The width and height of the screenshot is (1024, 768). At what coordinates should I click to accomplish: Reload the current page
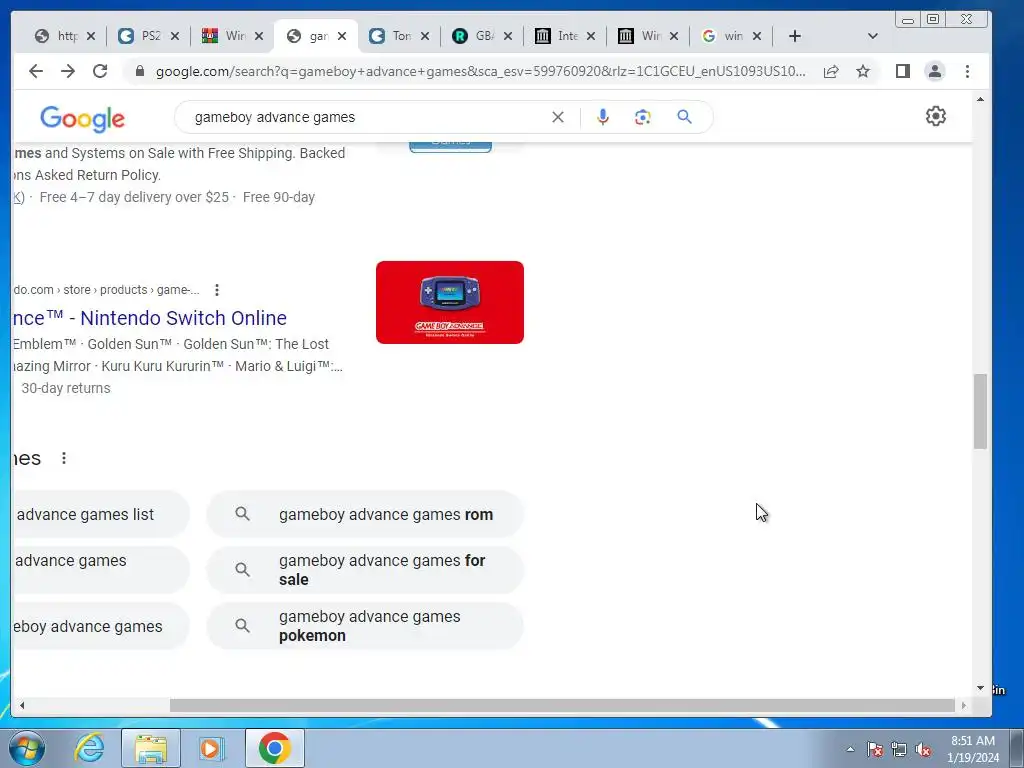tap(100, 71)
